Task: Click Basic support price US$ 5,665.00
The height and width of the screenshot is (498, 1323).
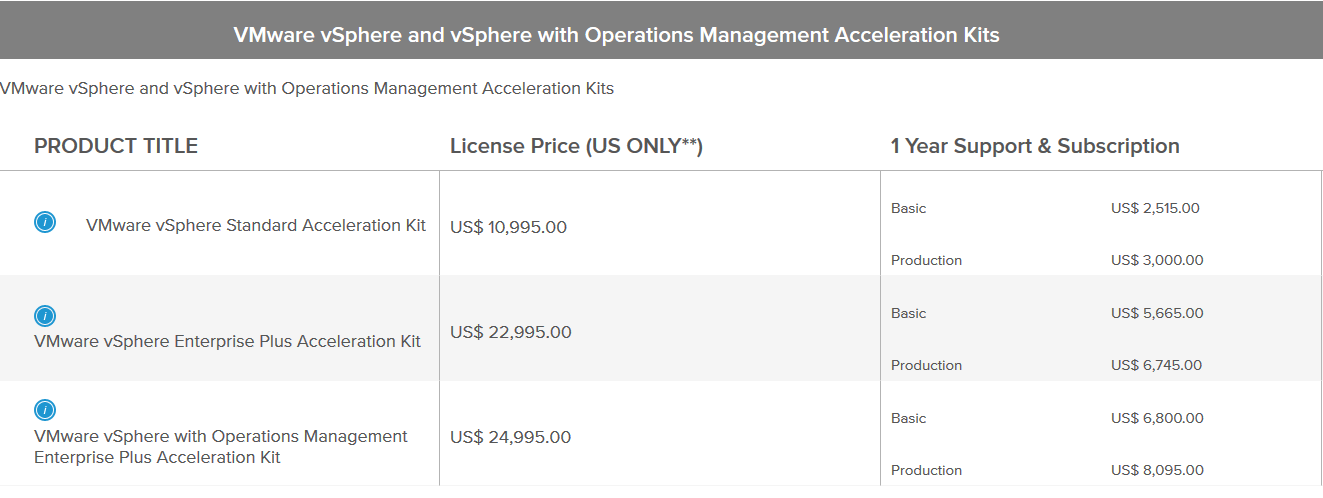Action: (x=1157, y=313)
